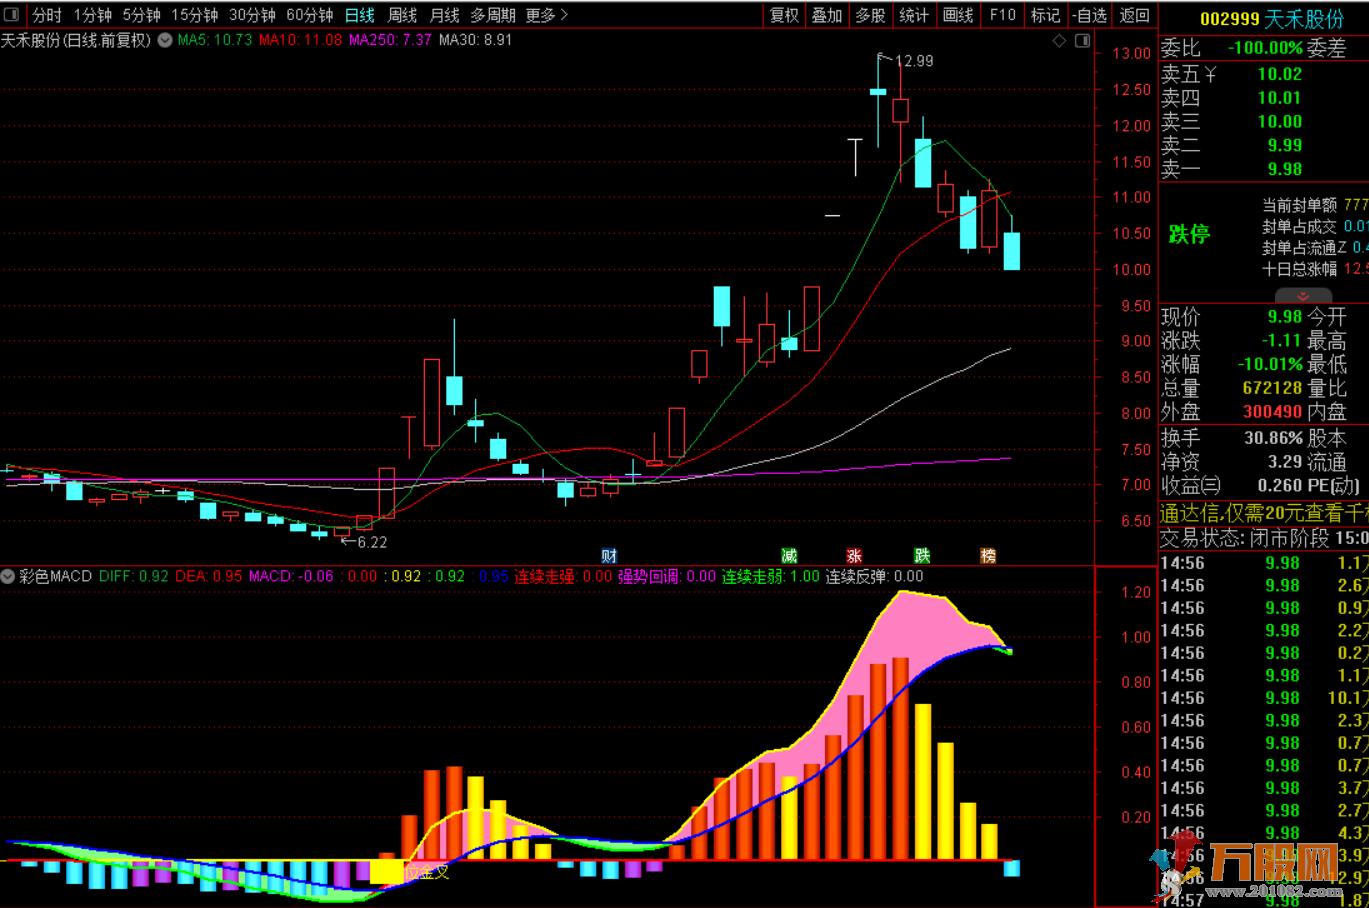Toggle 叠加 overlay mode
Viewport: 1369px width, 908px height.
[x=827, y=15]
